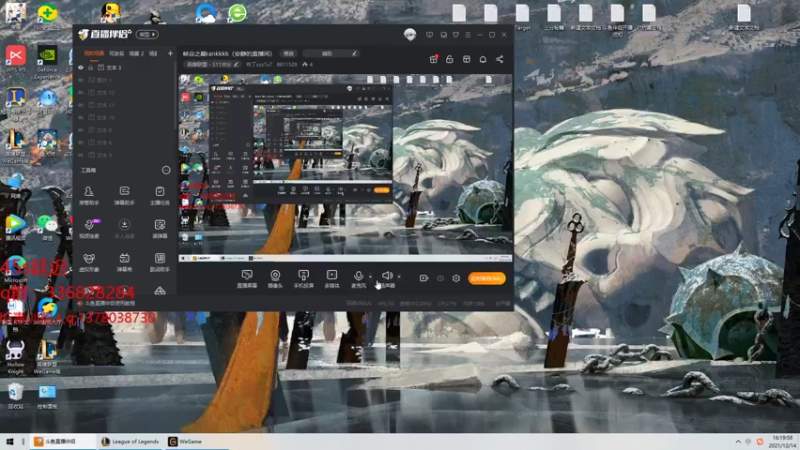
Task: Toggle visibility of 文本 11 layer
Action: point(81,105)
